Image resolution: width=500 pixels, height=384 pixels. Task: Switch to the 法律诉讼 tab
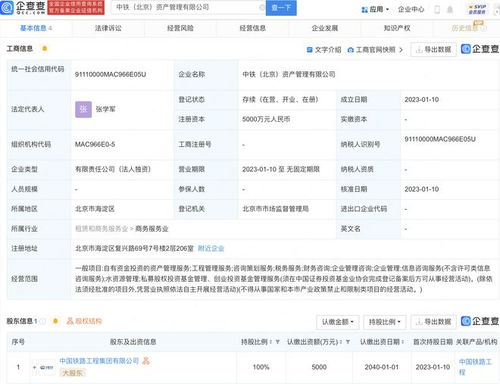tap(108, 28)
